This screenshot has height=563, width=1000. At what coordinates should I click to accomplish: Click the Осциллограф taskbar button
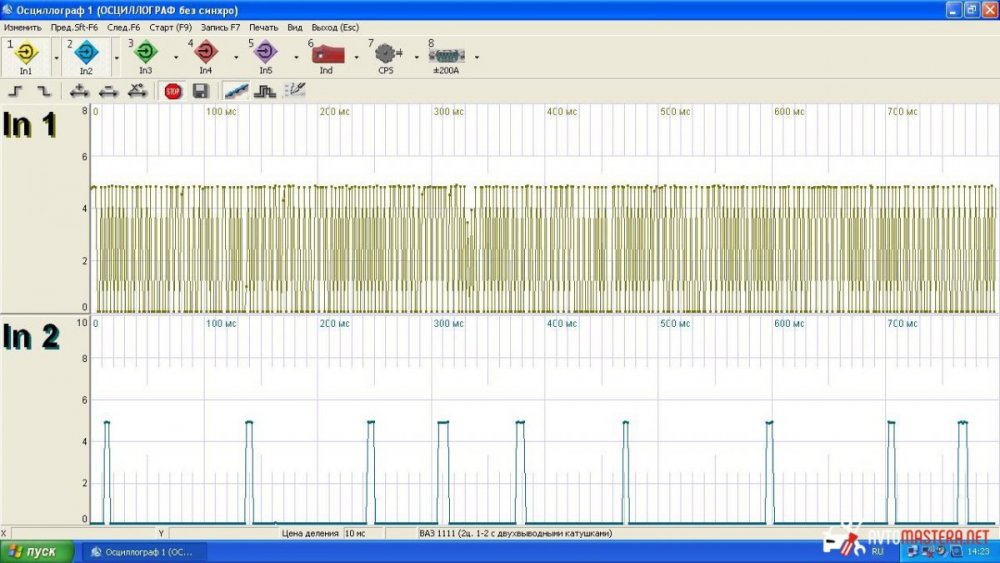[141, 551]
